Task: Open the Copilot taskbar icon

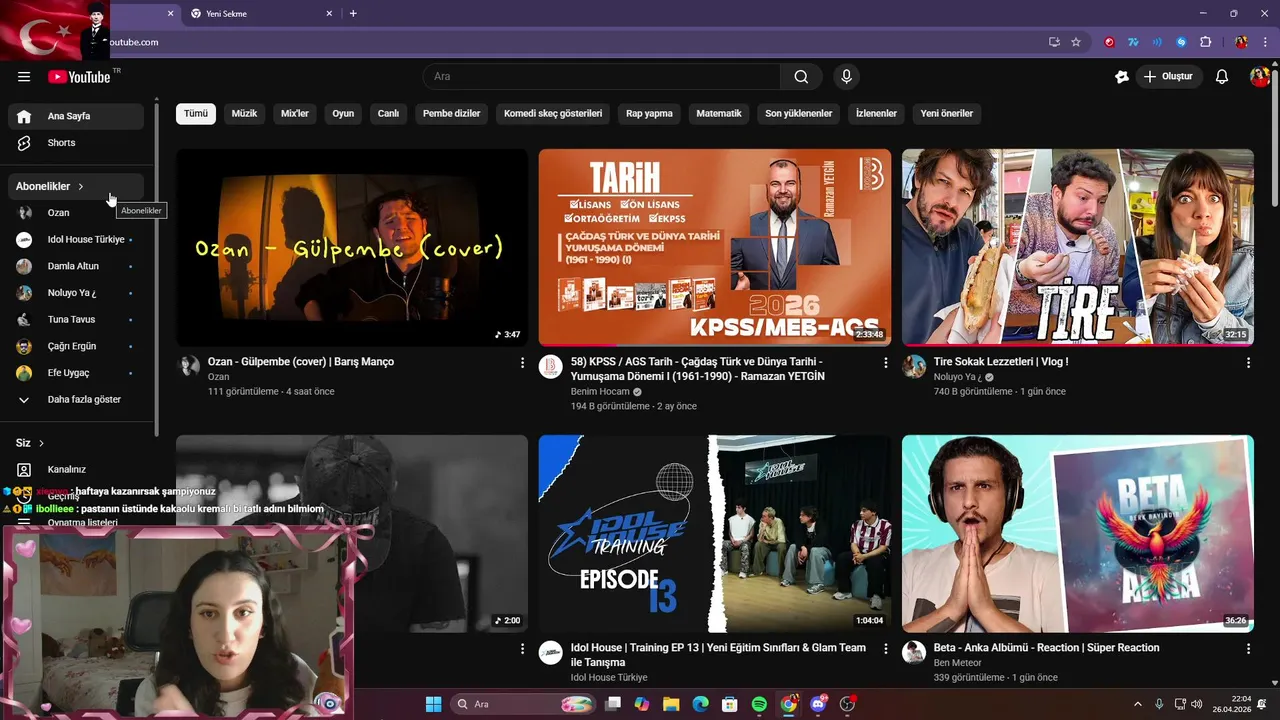Action: pos(642,704)
